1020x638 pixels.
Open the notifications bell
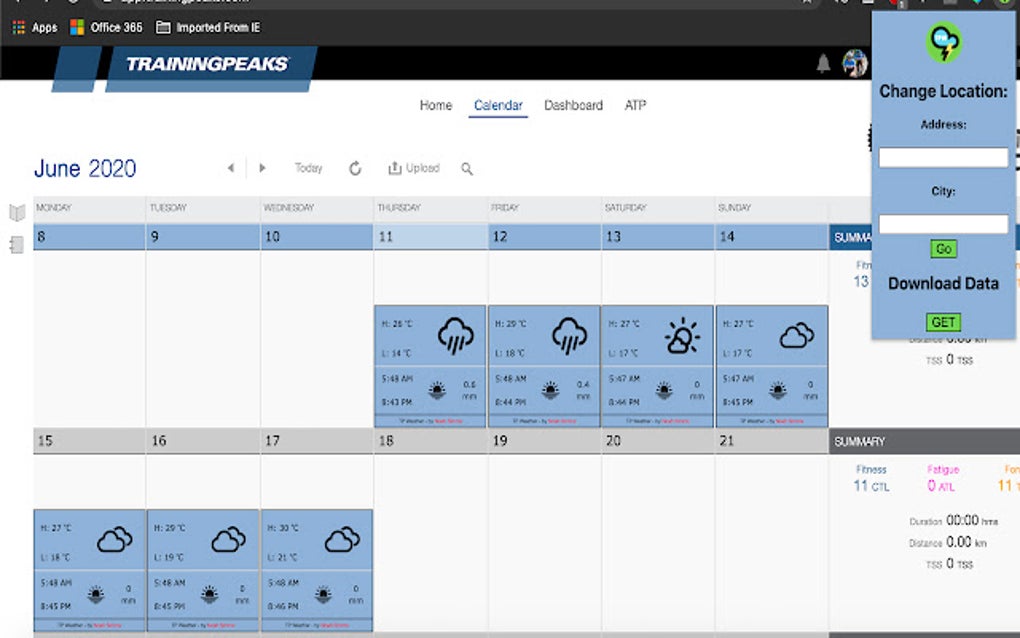coord(823,63)
